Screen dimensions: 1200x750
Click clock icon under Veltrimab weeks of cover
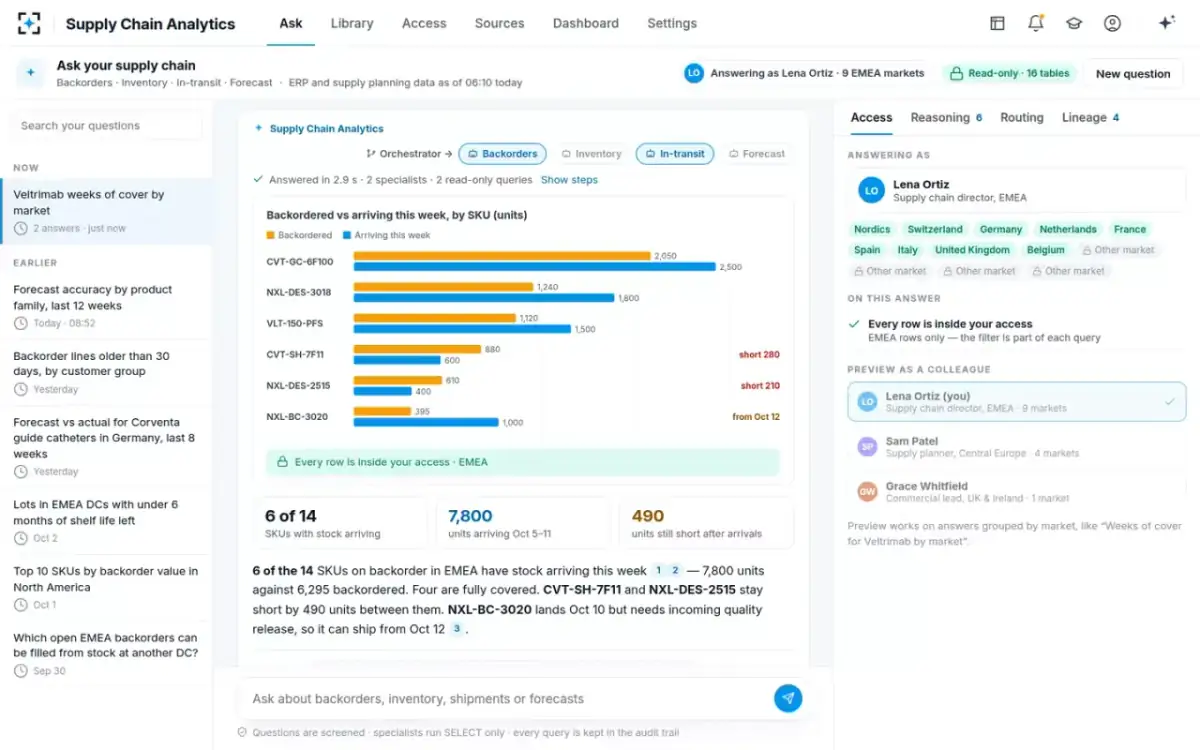[21, 229]
